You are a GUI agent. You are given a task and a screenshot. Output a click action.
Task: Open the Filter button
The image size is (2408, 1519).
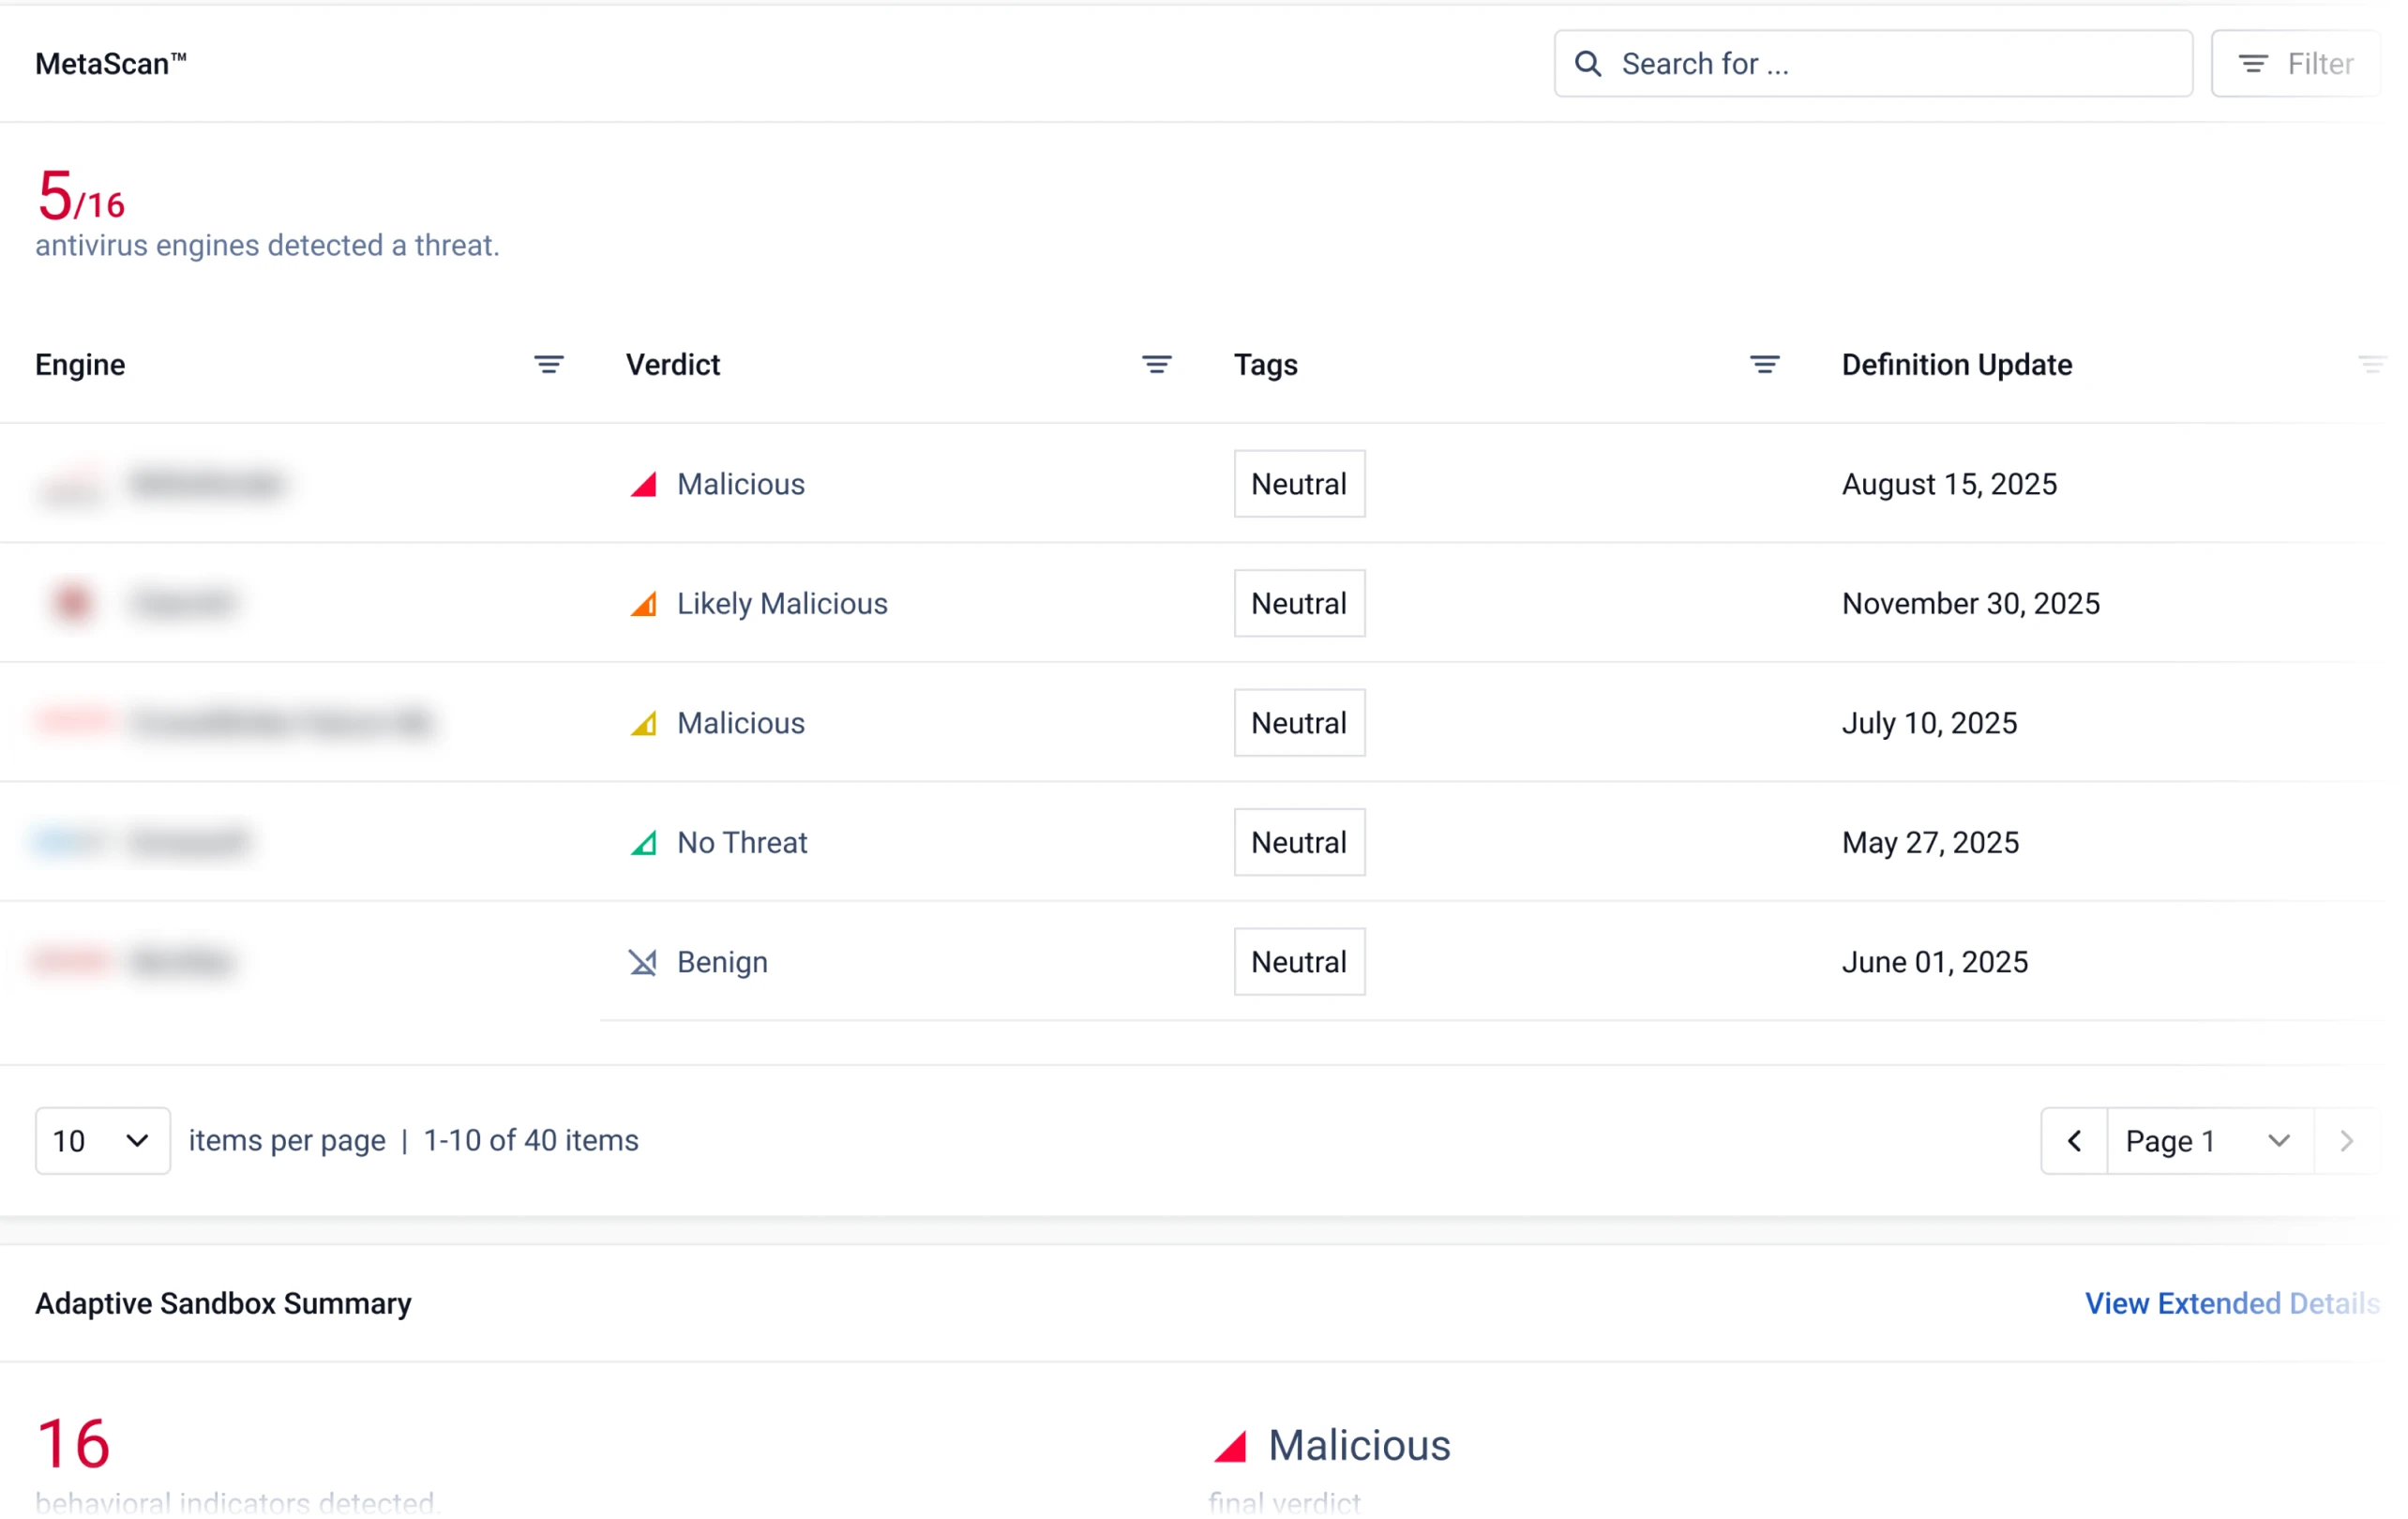pyautogui.click(x=2295, y=64)
